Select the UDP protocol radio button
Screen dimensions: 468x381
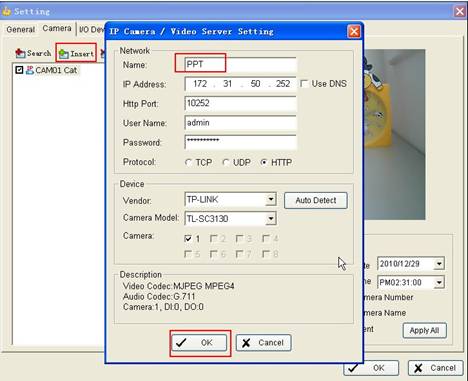(226, 163)
